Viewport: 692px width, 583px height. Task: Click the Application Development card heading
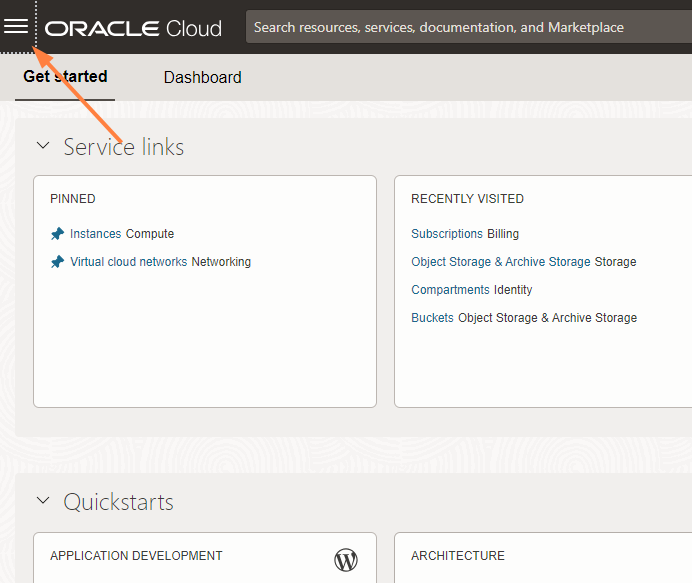tap(136, 556)
